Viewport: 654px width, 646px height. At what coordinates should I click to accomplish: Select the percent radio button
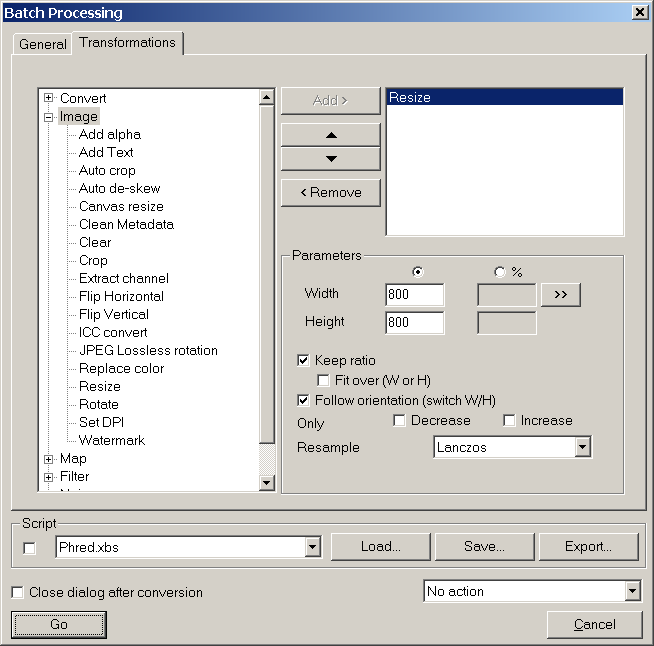pyautogui.click(x=500, y=272)
